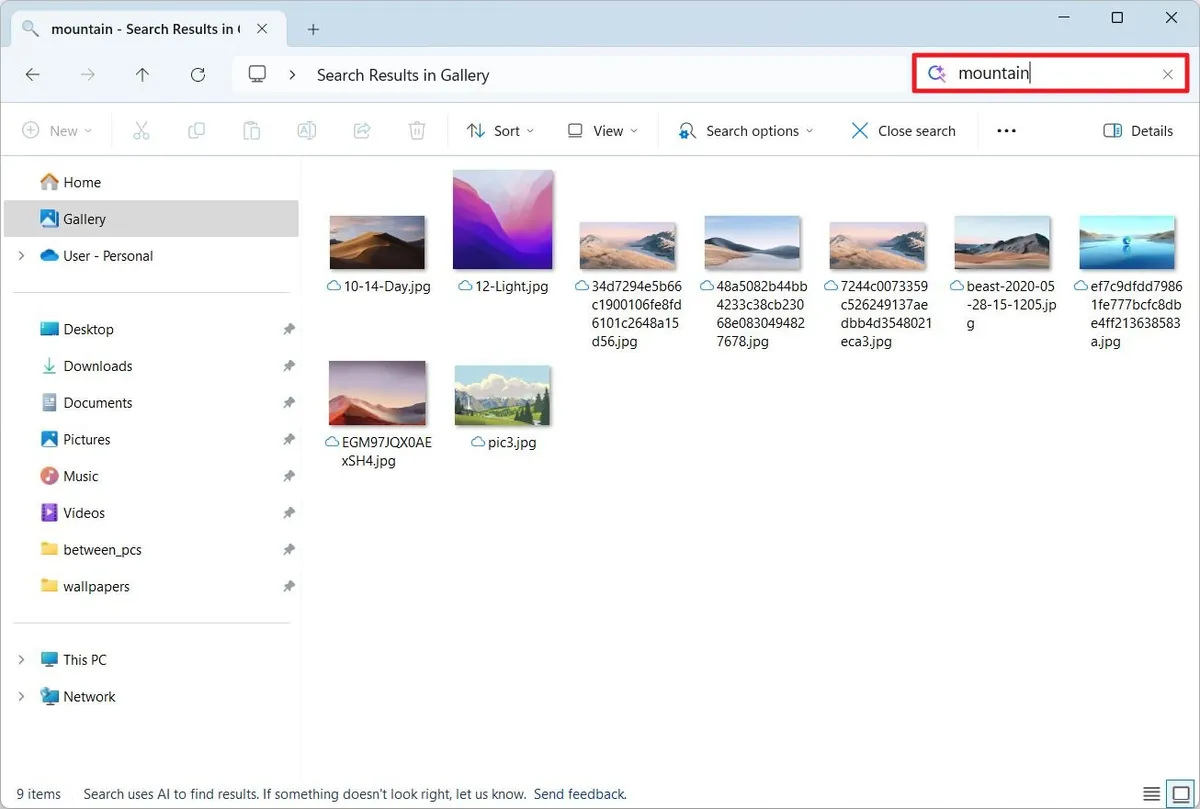1200x809 pixels.
Task: Click the Copy icon
Action: 196,130
